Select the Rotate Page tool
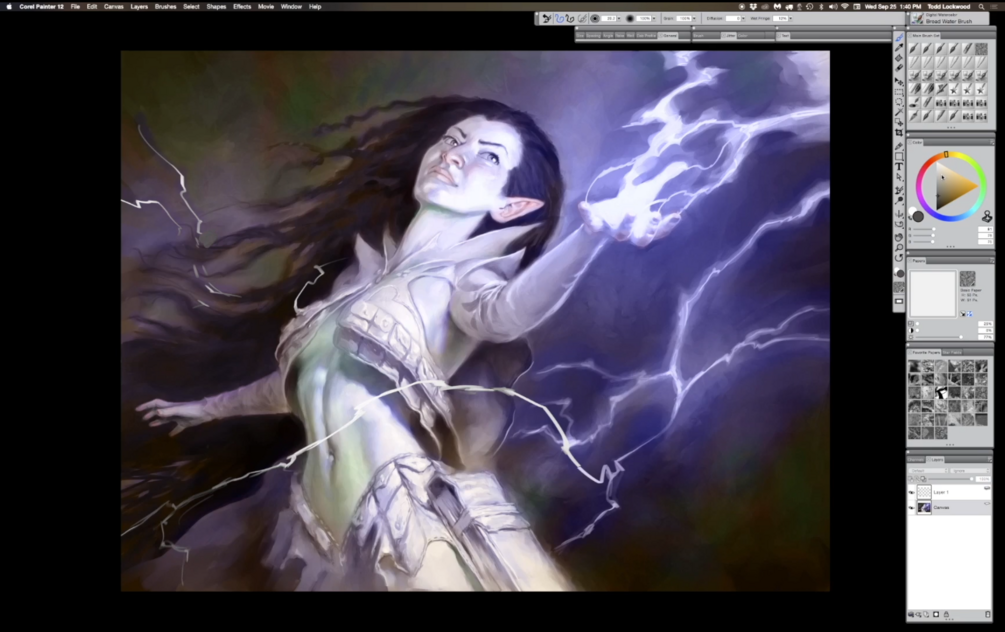 point(899,258)
